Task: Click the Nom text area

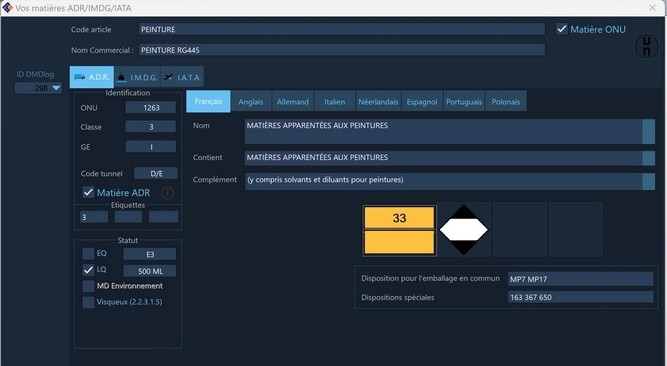Action: pyautogui.click(x=443, y=132)
